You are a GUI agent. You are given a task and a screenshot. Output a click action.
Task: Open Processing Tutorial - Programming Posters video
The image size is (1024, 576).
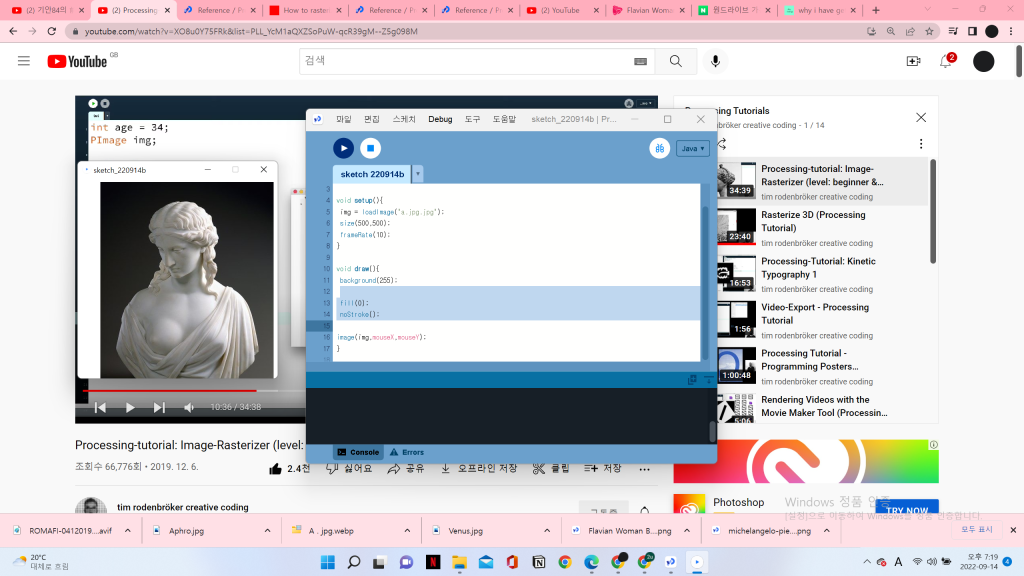810,360
